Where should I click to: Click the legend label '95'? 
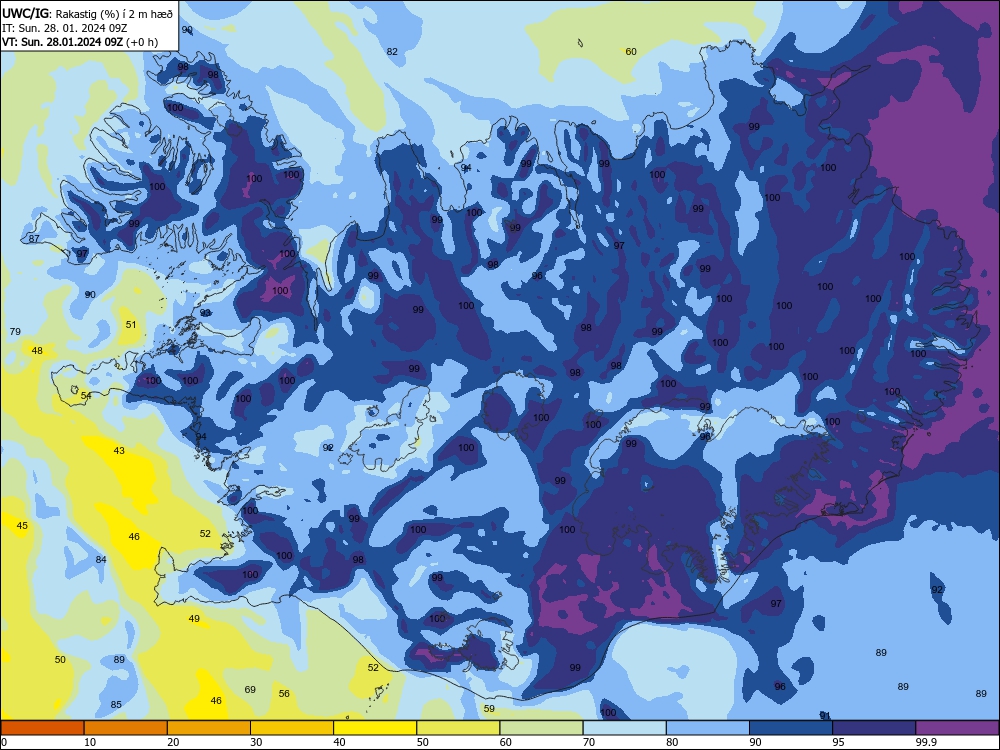pos(839,742)
